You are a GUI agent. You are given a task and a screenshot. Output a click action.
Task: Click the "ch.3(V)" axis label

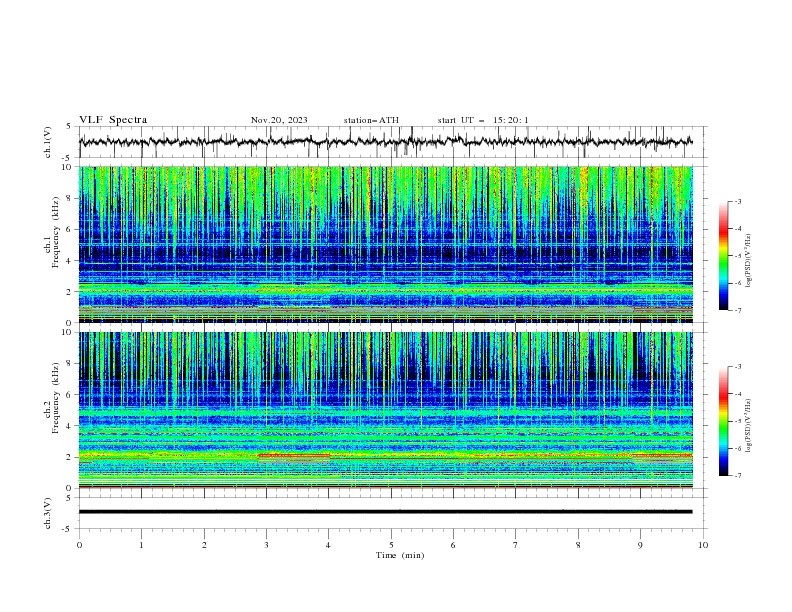click(x=48, y=513)
